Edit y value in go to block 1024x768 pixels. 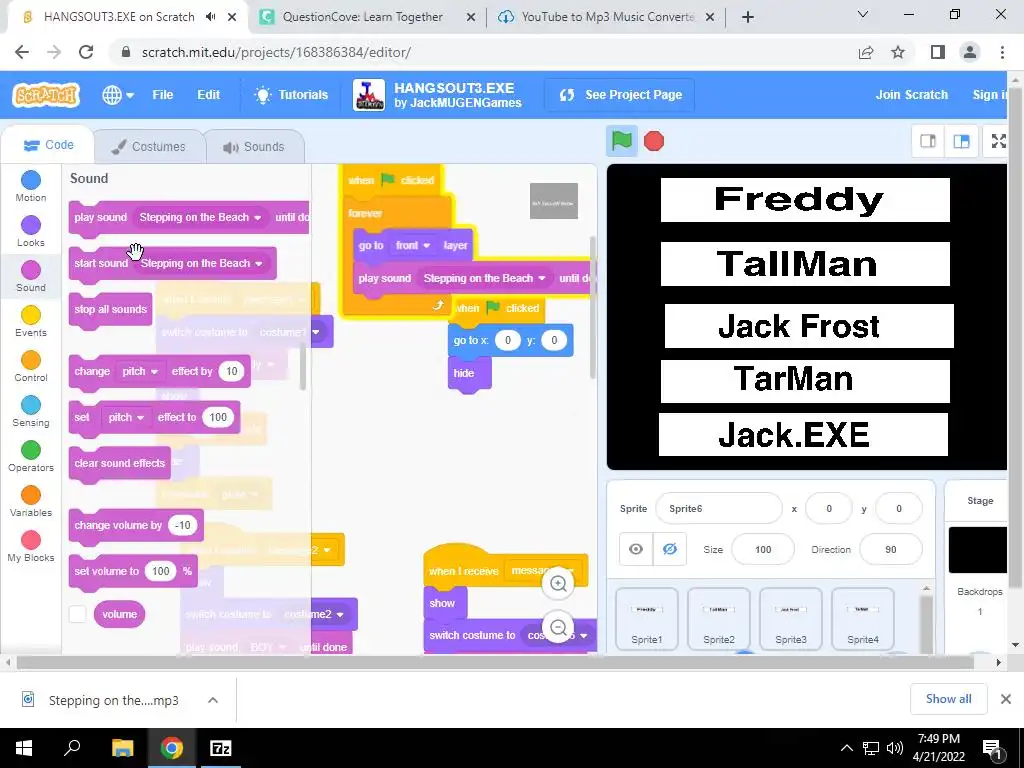tap(554, 340)
